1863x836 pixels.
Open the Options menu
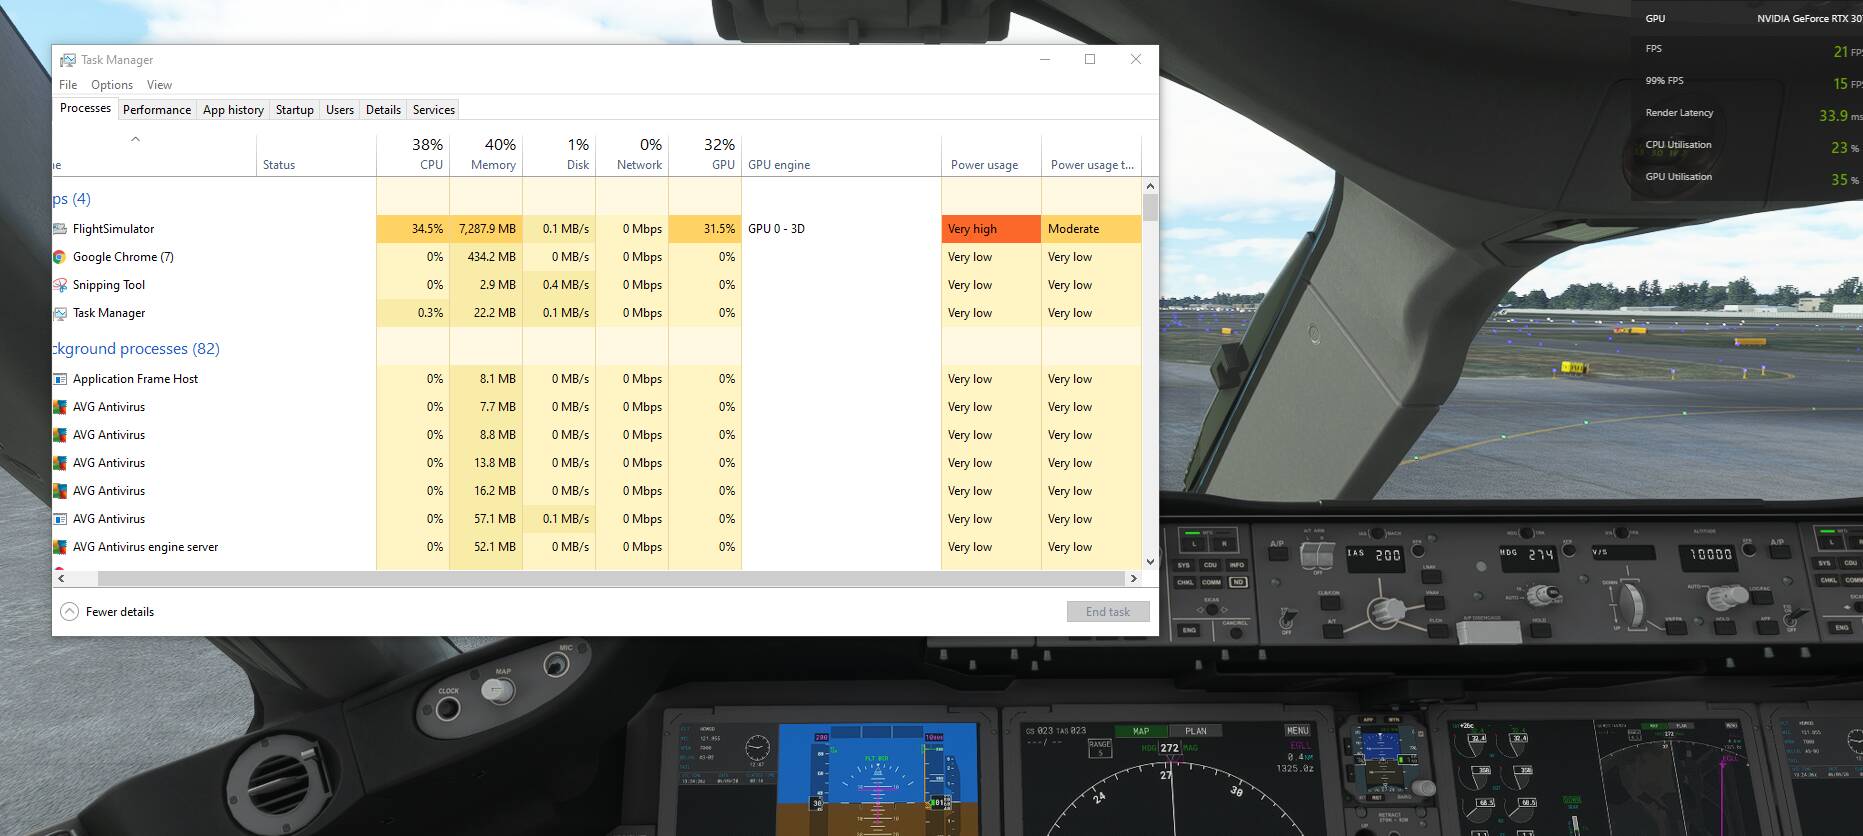(112, 85)
